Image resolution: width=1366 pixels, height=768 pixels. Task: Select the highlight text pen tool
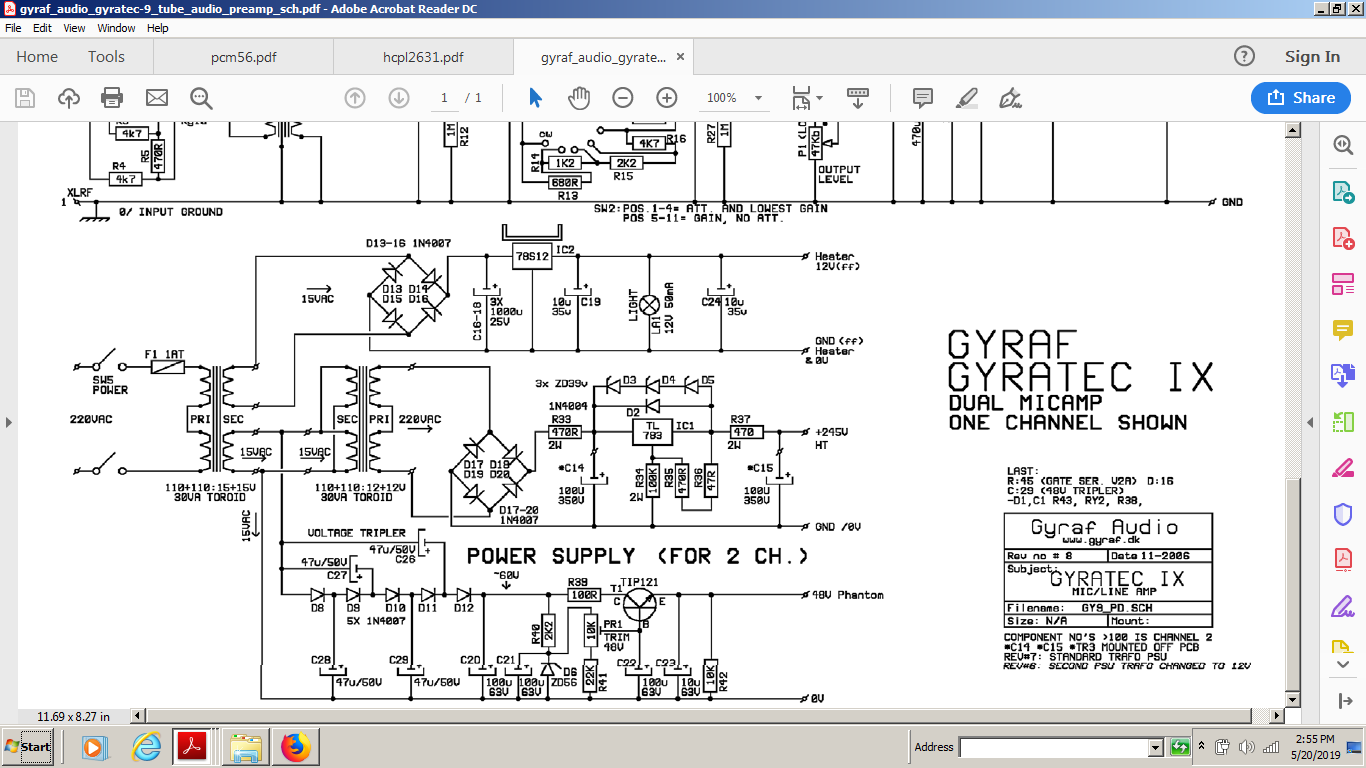click(966, 98)
